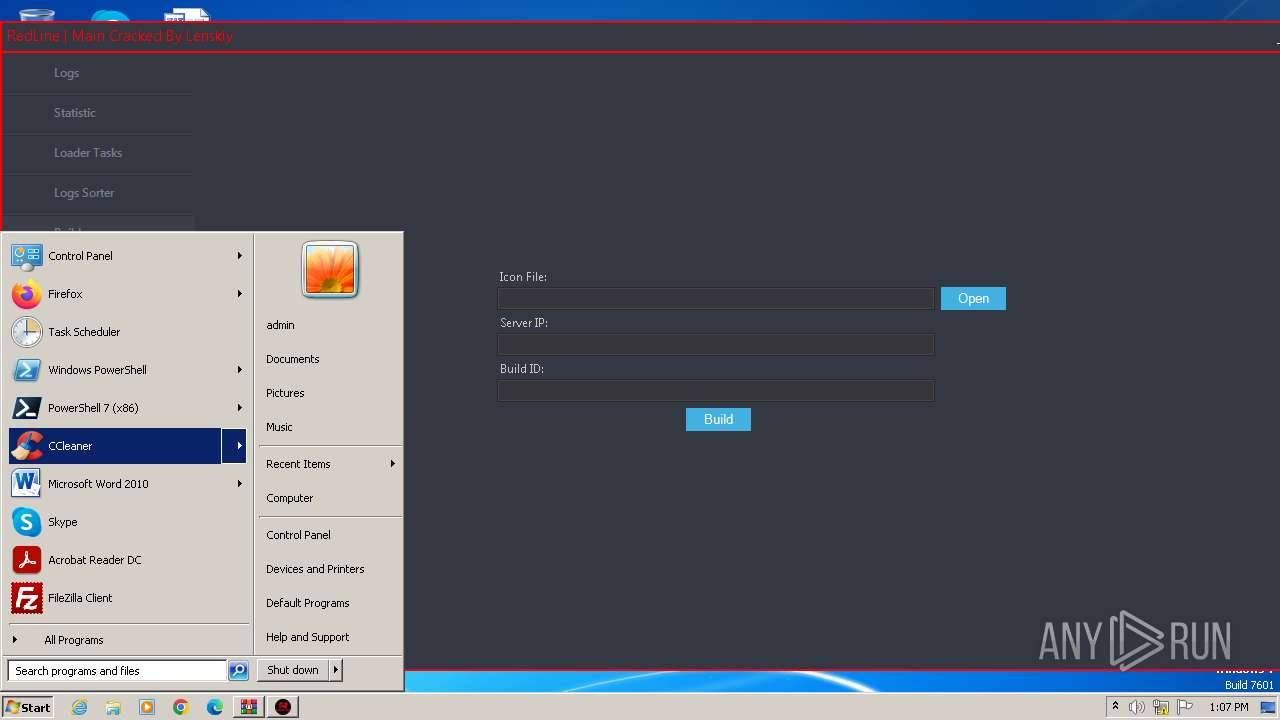Click the Build button
1280x720 pixels.
(718, 420)
